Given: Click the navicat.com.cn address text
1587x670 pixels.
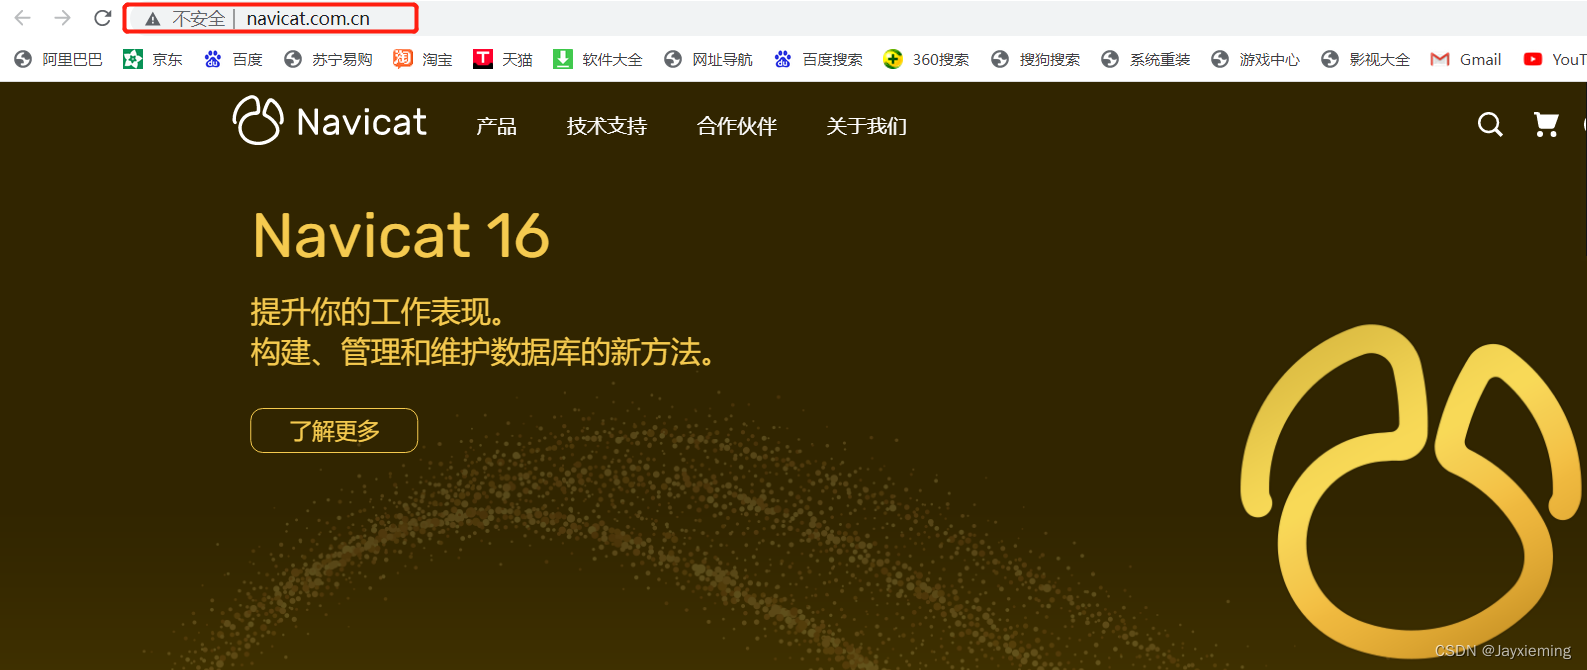Looking at the screenshot, I should (x=308, y=19).
